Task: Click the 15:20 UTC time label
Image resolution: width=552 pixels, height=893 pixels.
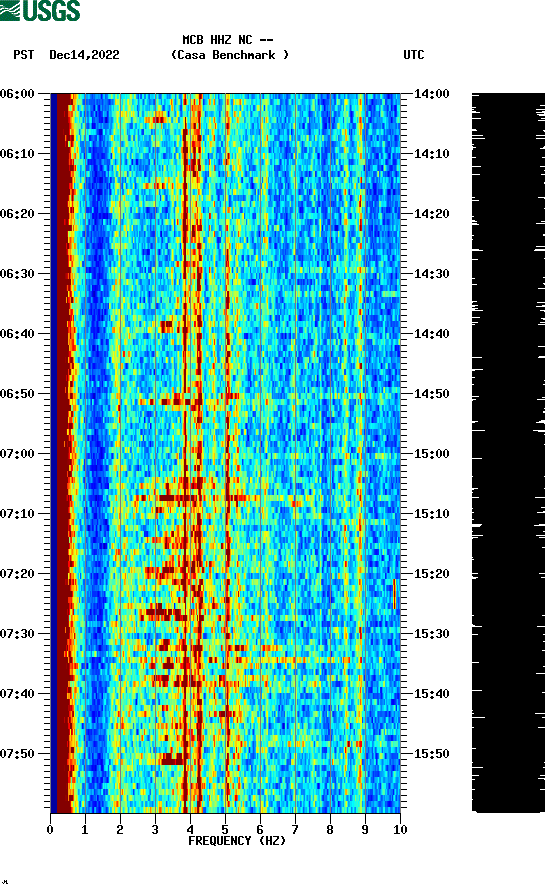Action: pos(432,574)
